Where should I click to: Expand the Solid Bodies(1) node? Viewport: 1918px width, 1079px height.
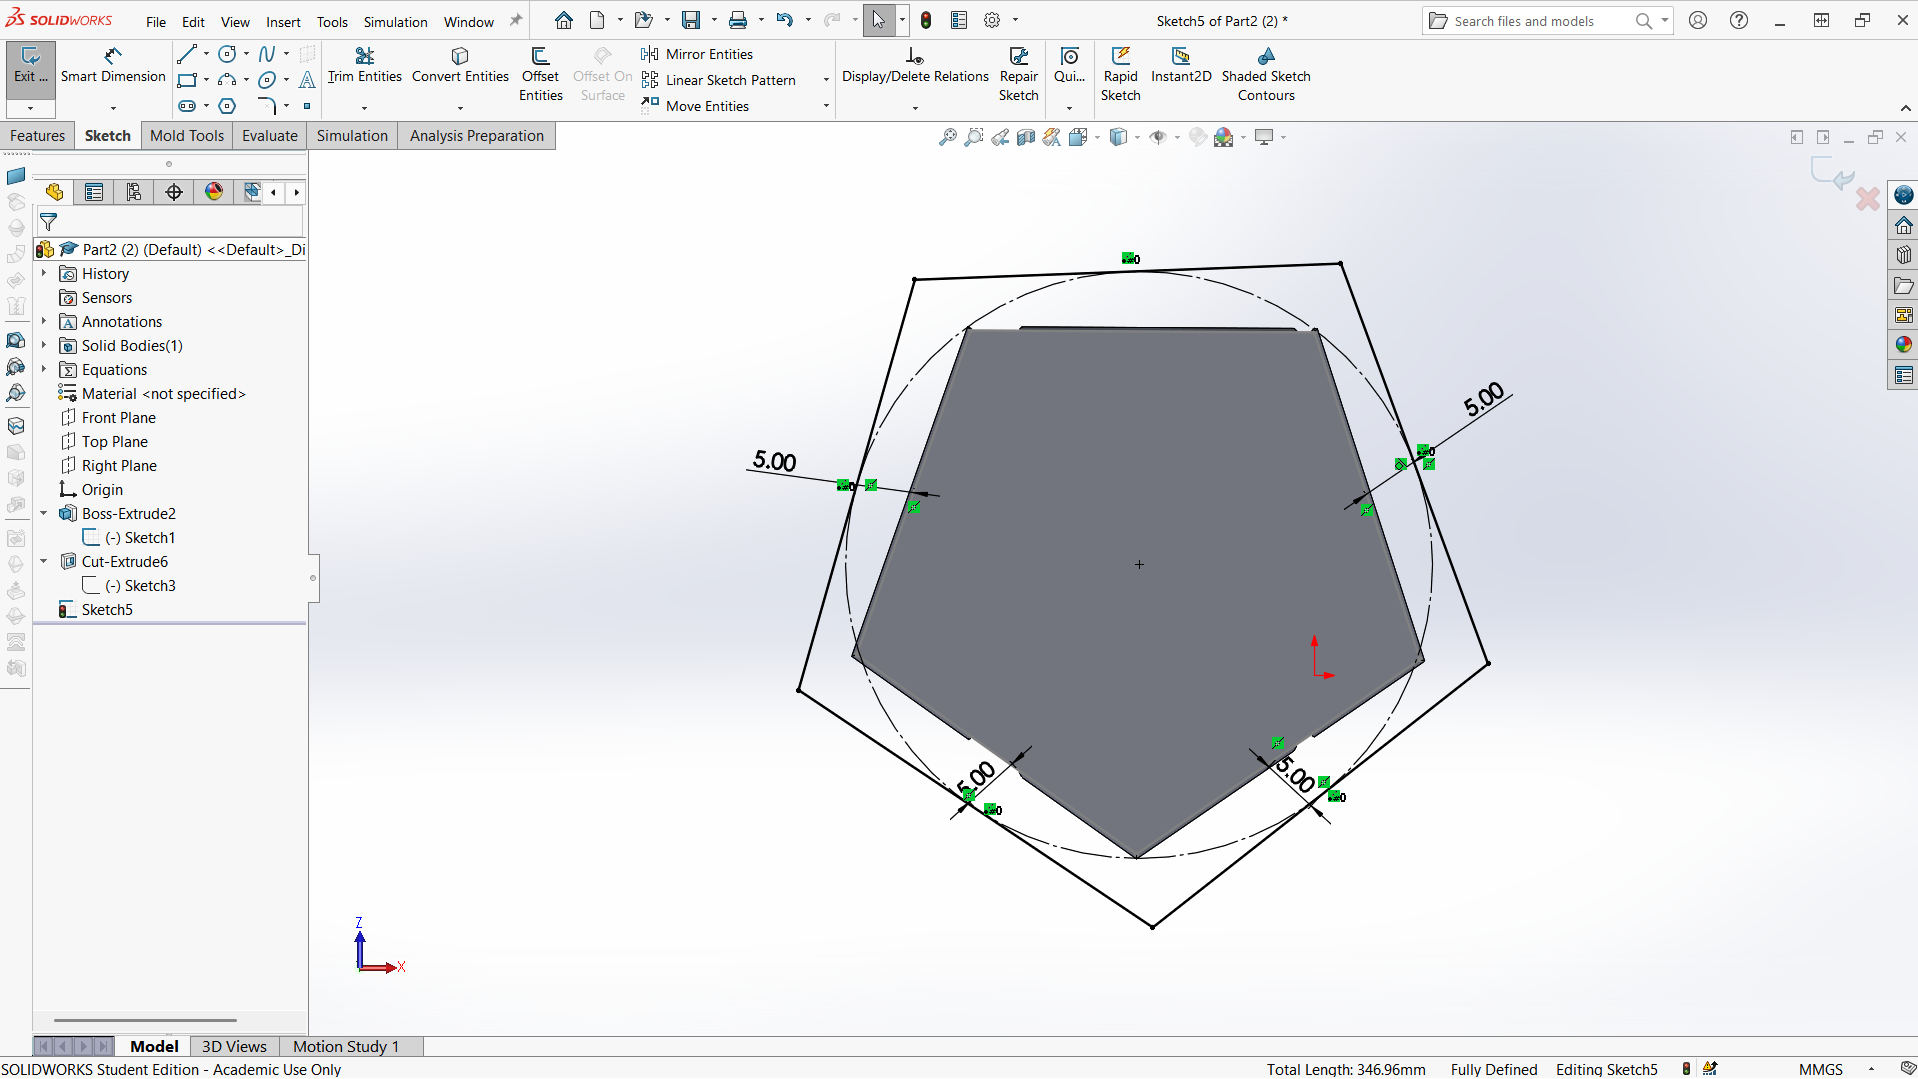coord(44,345)
